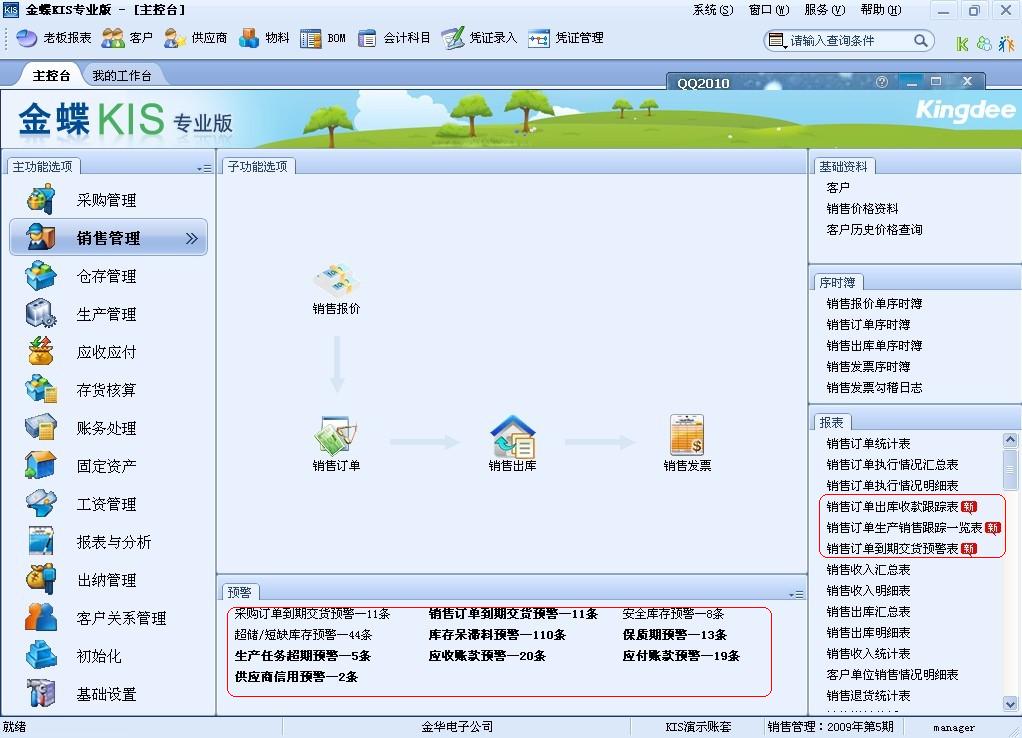The width and height of the screenshot is (1022, 738).
Task: Open 服务(V) menu
Action: 825,10
